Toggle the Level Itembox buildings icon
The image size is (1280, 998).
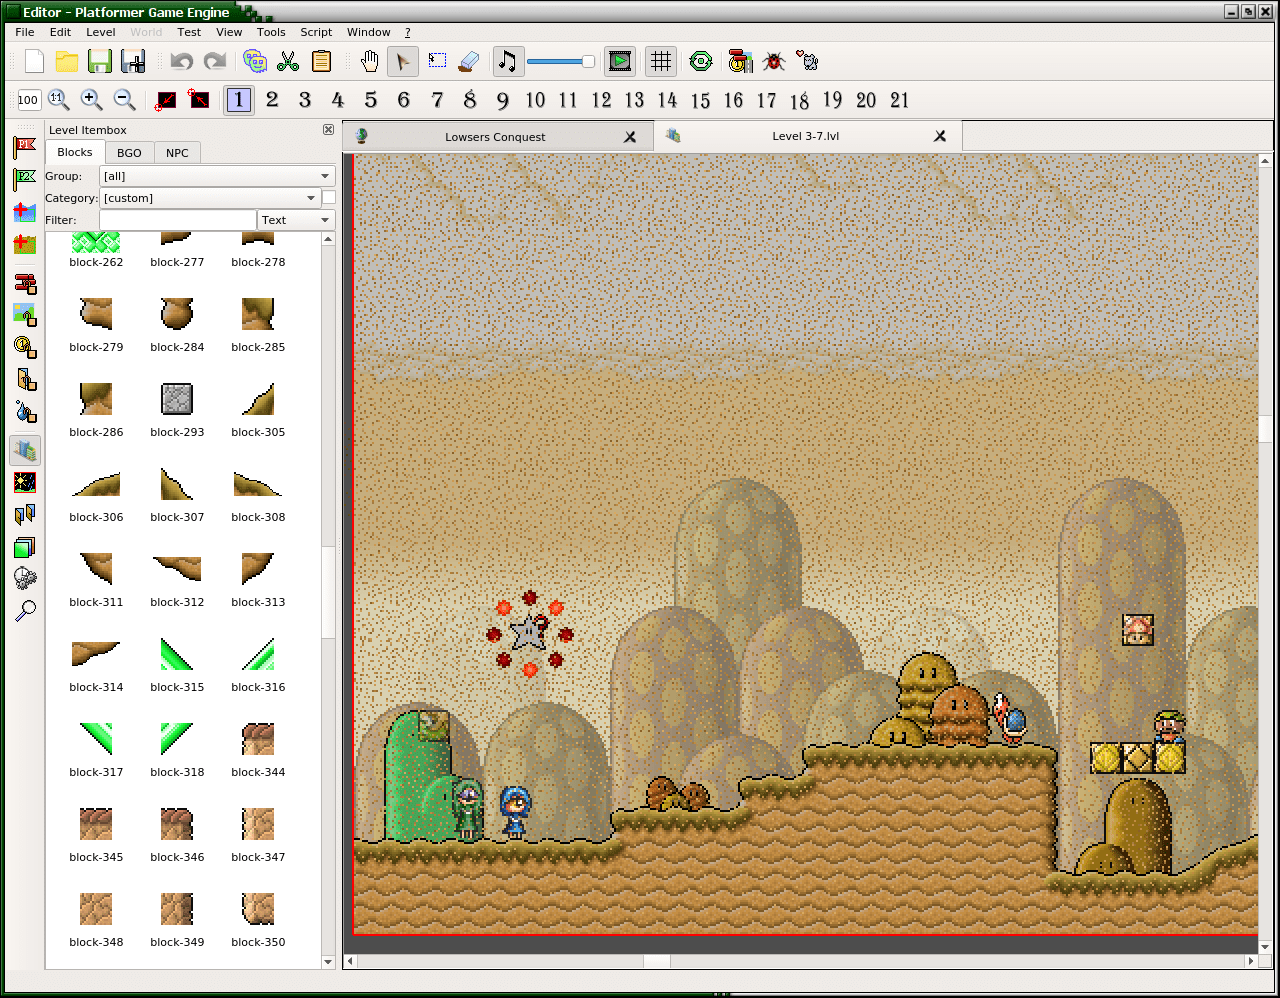(25, 451)
